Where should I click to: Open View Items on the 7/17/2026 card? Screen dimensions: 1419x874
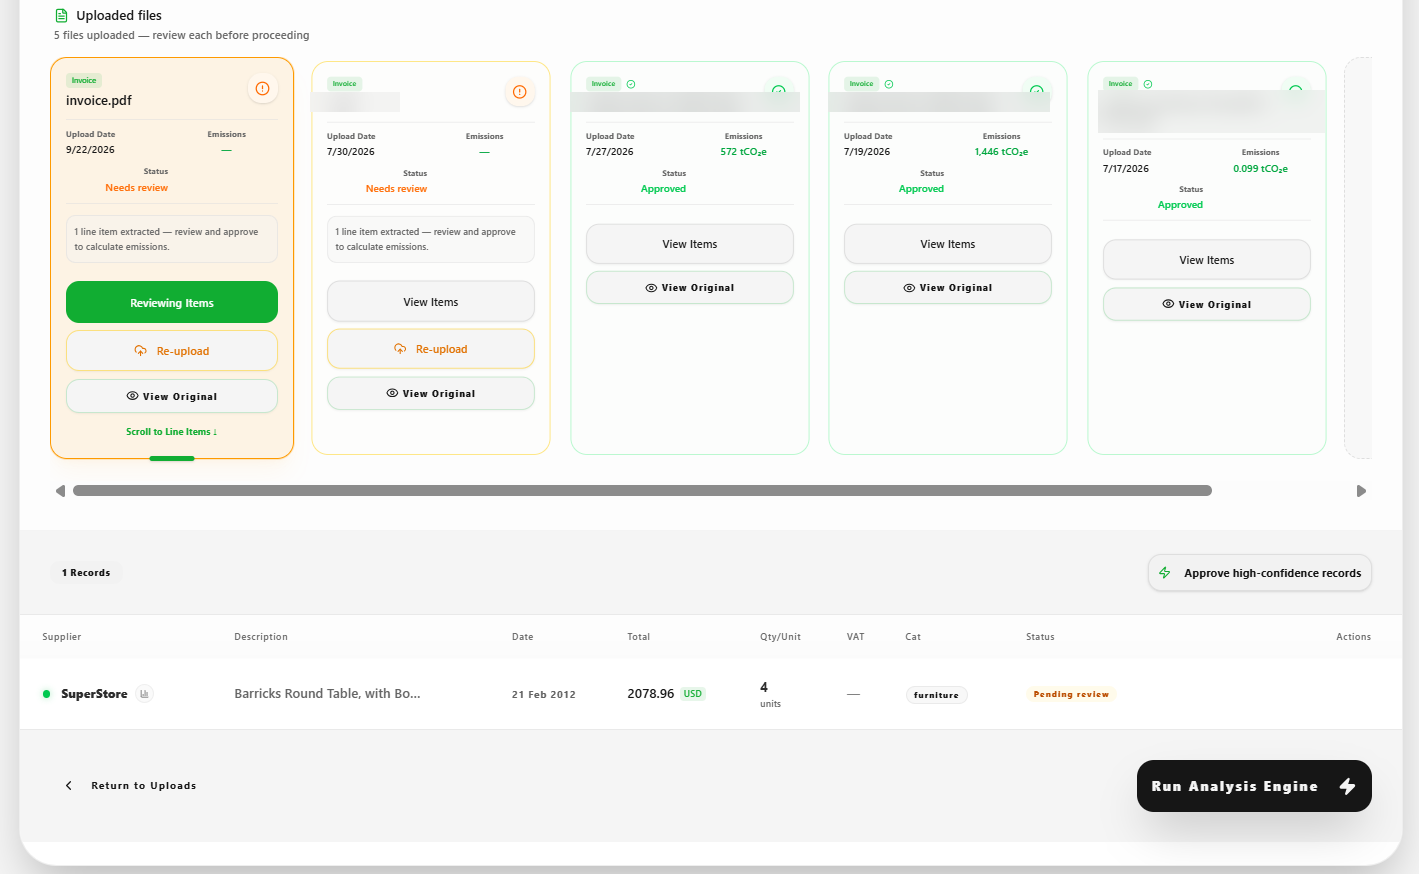[1207, 260]
